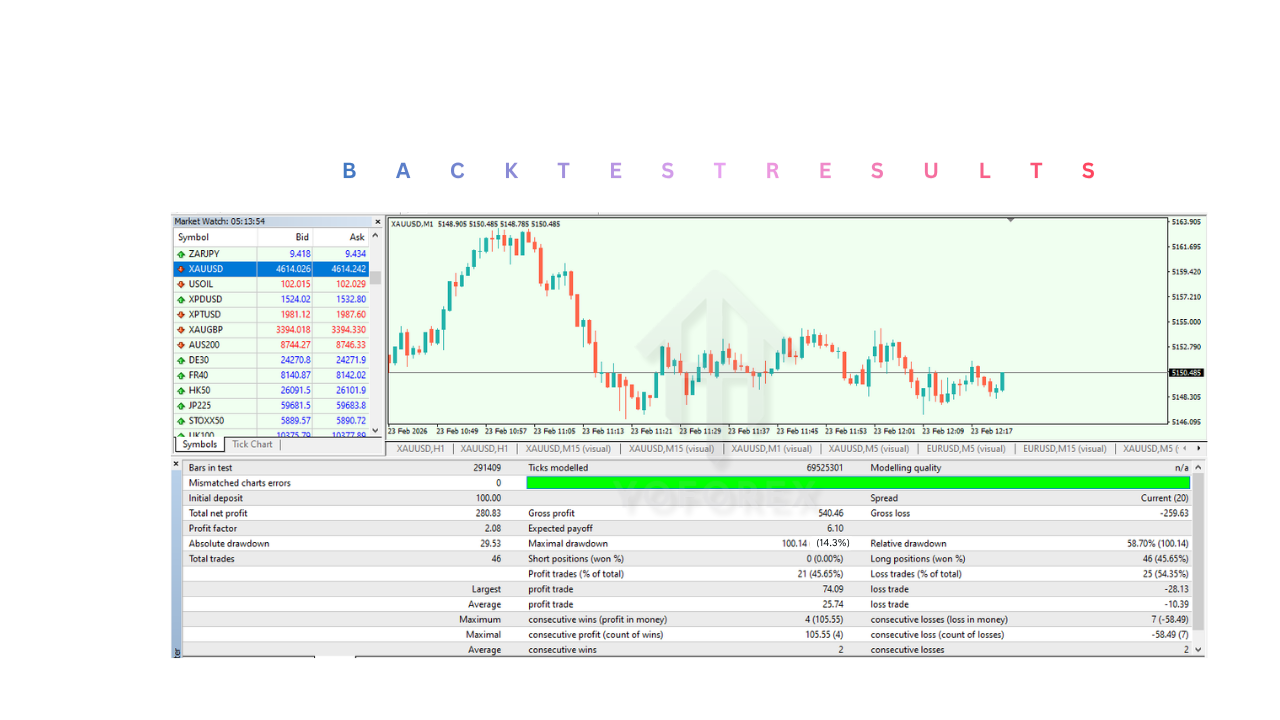Image resolution: width=1280 pixels, height=720 pixels.
Task: Click the chart shift triangle marker atop chart
Action: pos(1011,219)
